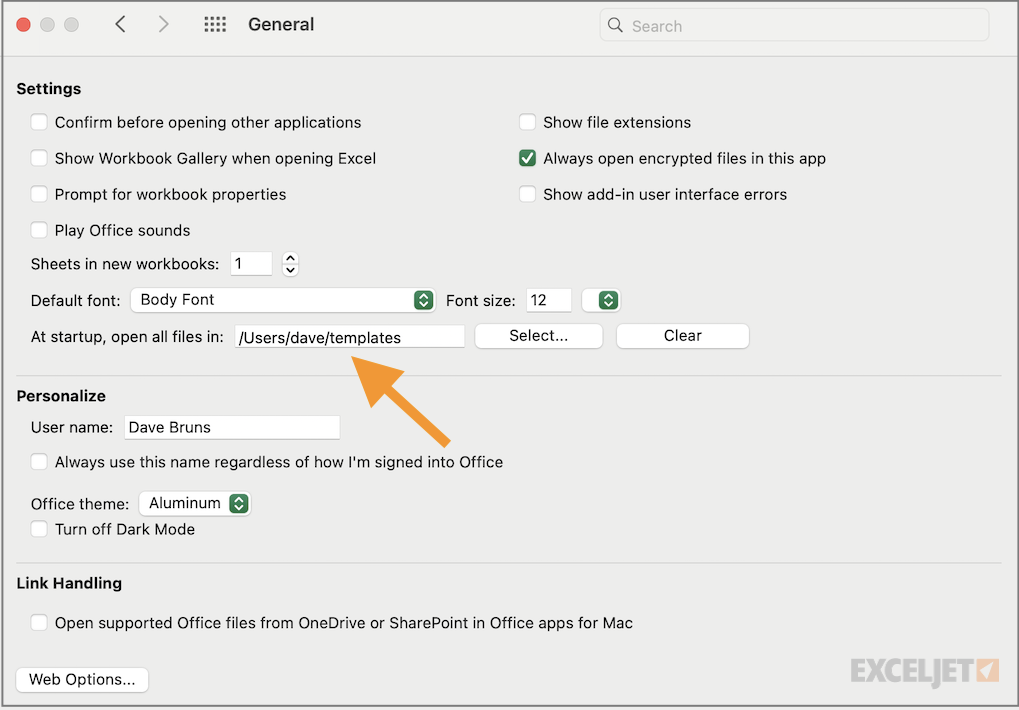Toggle Turn off Dark Mode
1019x710 pixels.
[39, 529]
